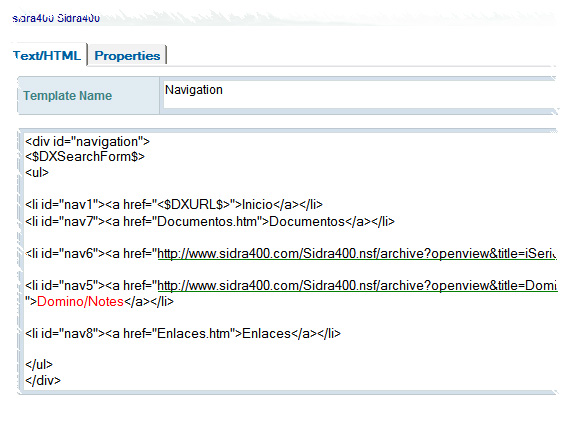The width and height of the screenshot is (571, 435).
Task: Click the nav7 Documentos.htm line
Action: pyautogui.click(x=210, y=221)
